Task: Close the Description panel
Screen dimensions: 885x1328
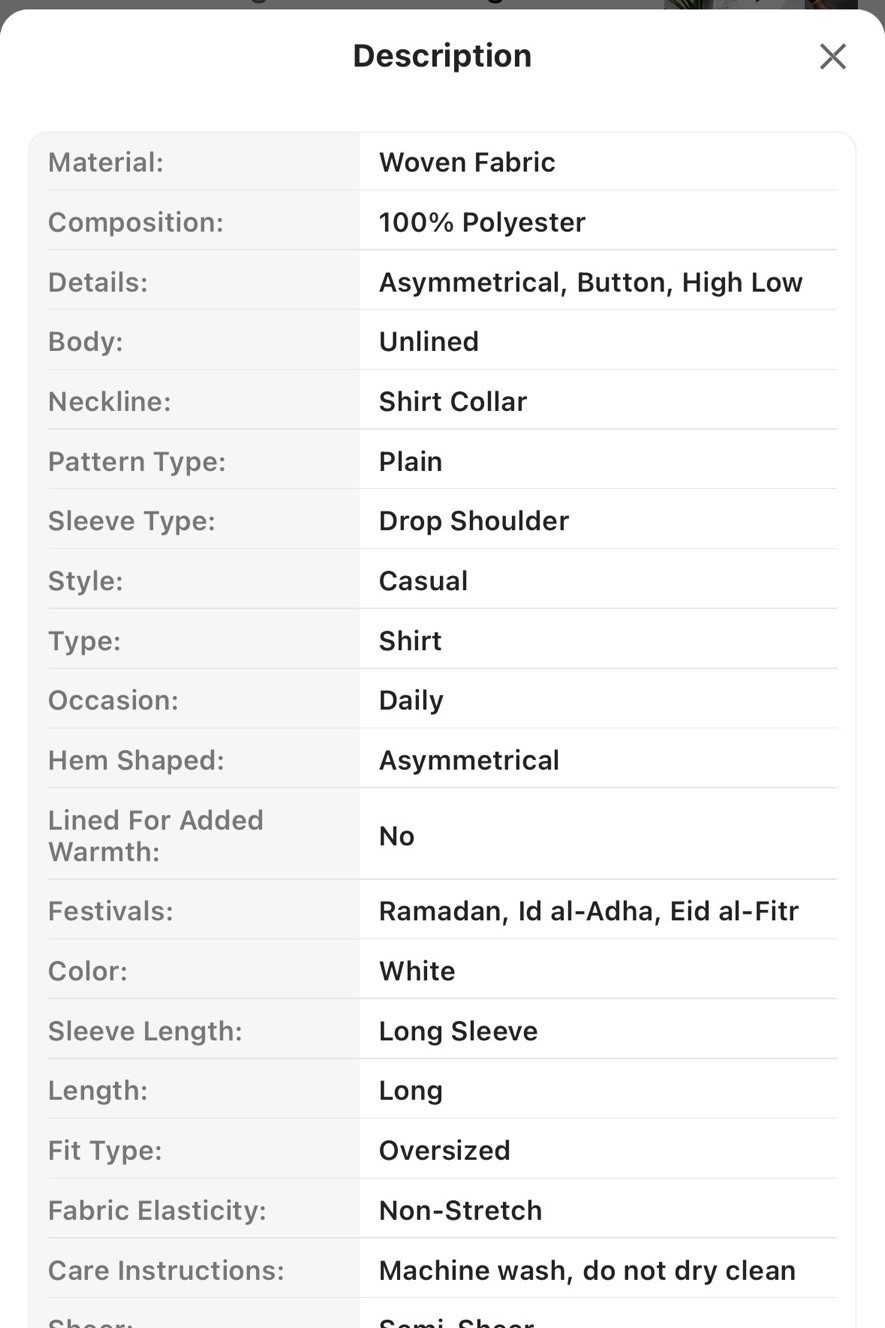Action: 832,57
